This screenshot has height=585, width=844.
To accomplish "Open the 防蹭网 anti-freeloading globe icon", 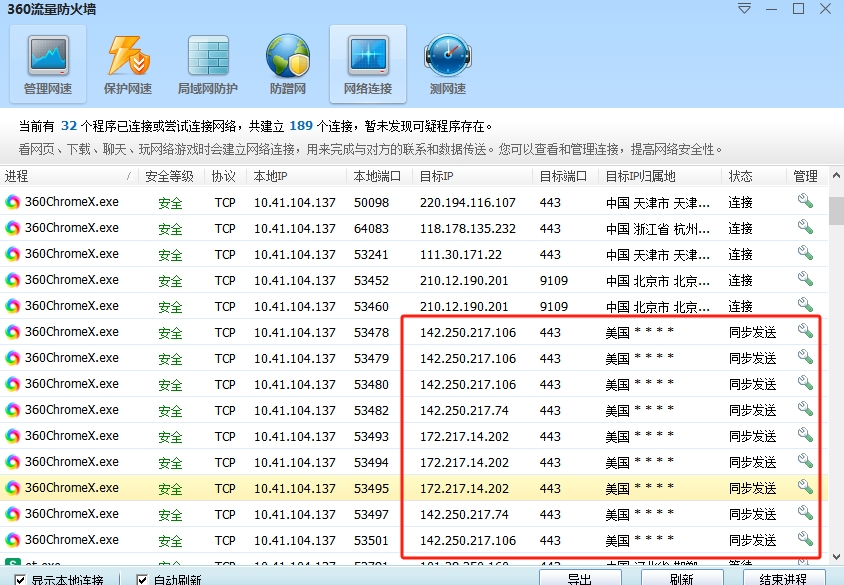I will pyautogui.click(x=288, y=64).
